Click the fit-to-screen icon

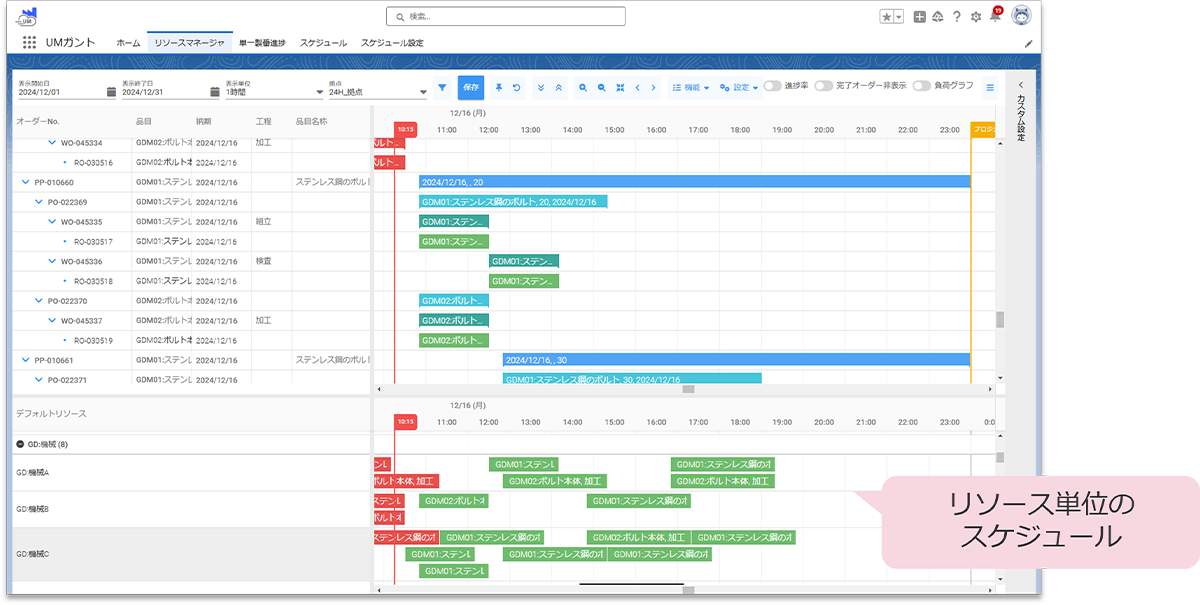click(x=620, y=88)
